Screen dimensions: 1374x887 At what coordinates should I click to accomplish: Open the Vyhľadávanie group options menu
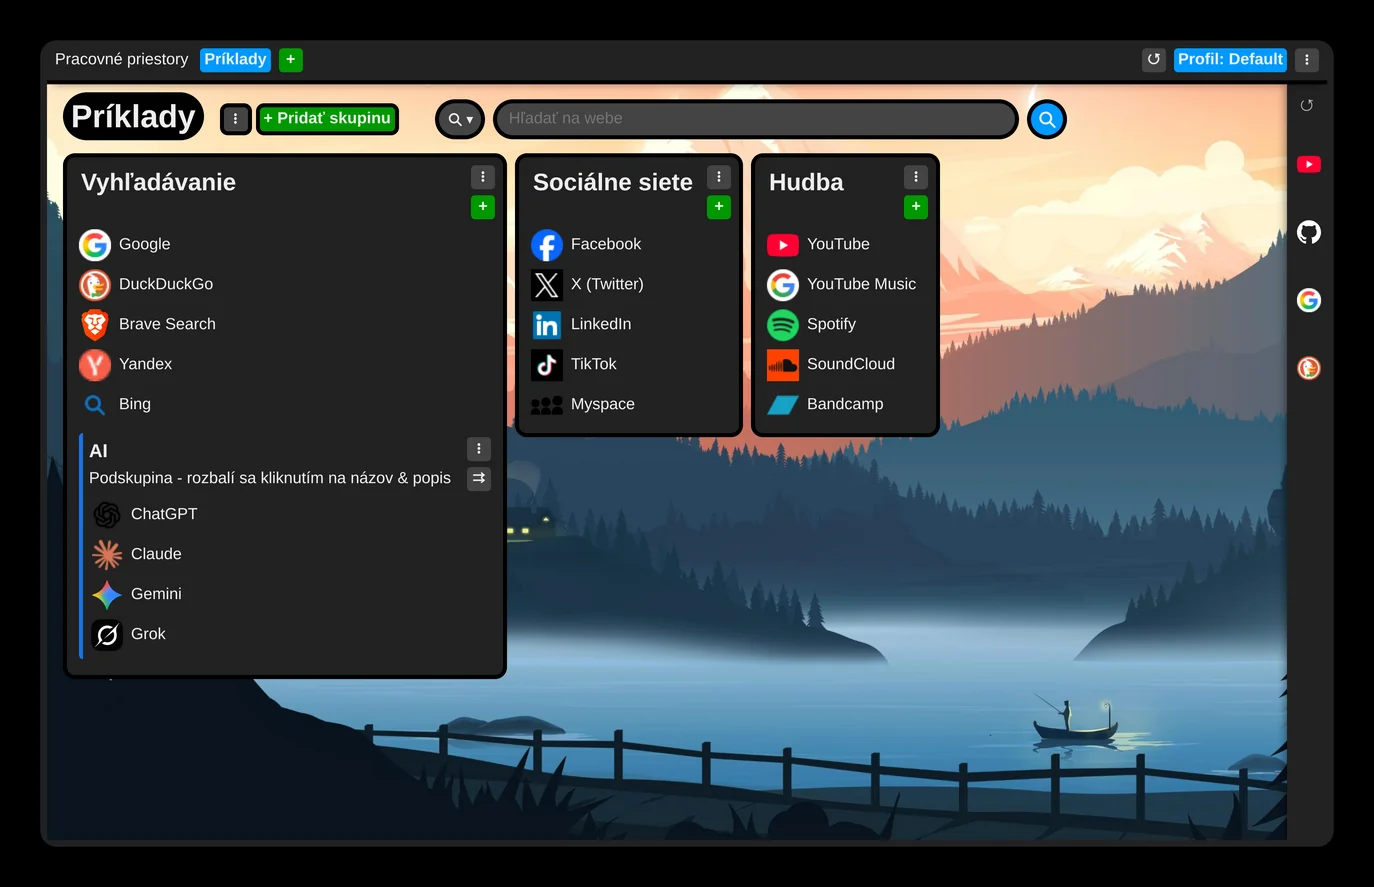(x=483, y=177)
